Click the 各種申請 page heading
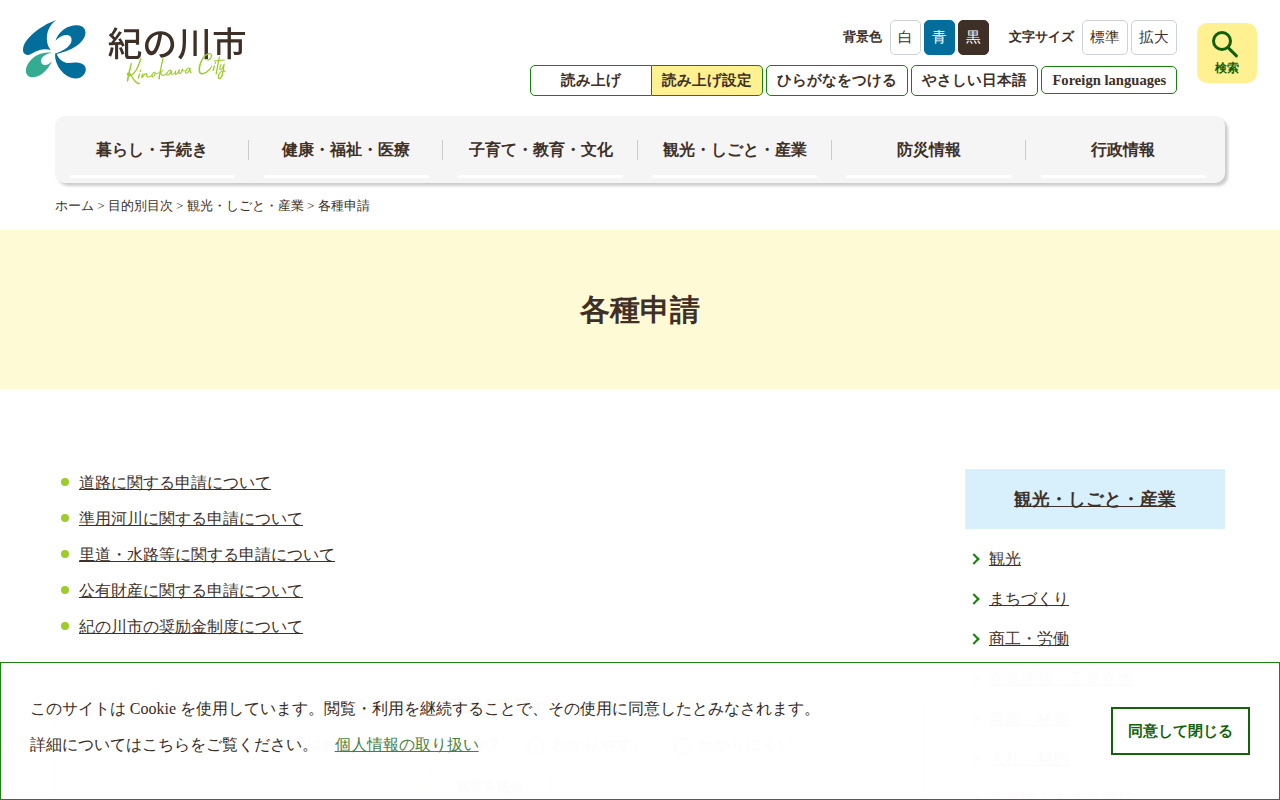This screenshot has height=800, width=1280. pos(640,310)
